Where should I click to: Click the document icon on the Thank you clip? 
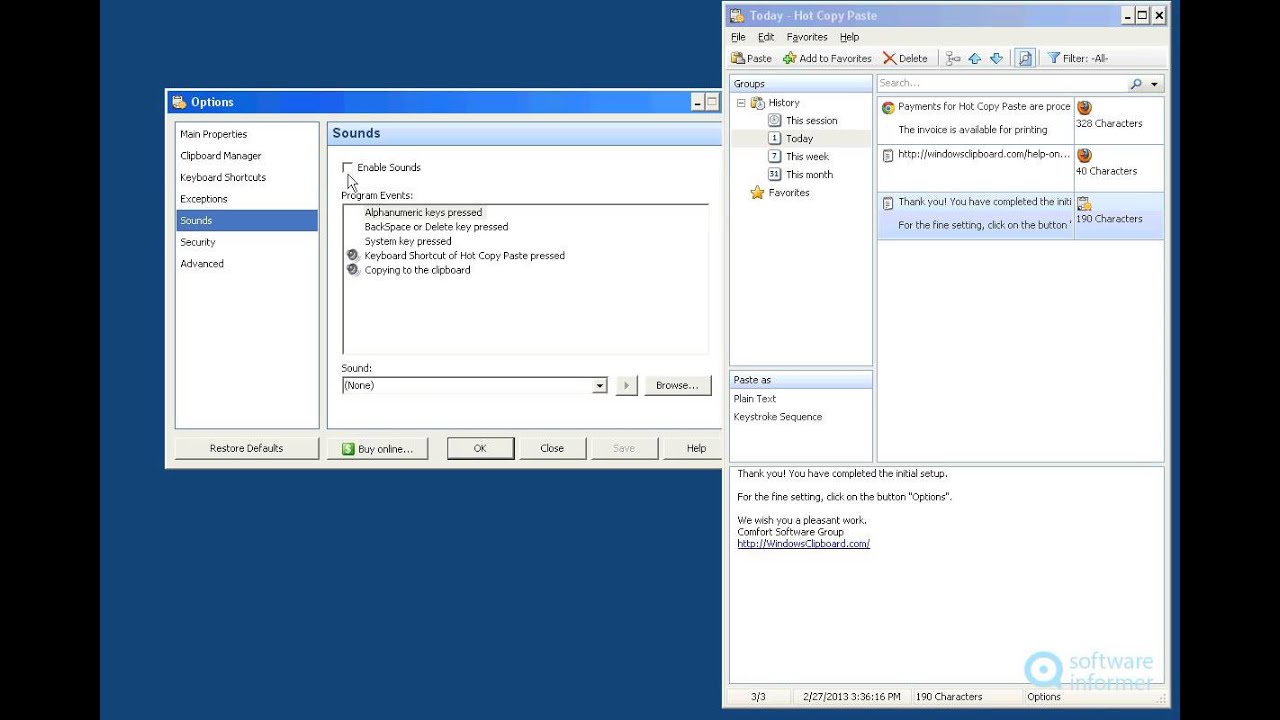point(888,203)
